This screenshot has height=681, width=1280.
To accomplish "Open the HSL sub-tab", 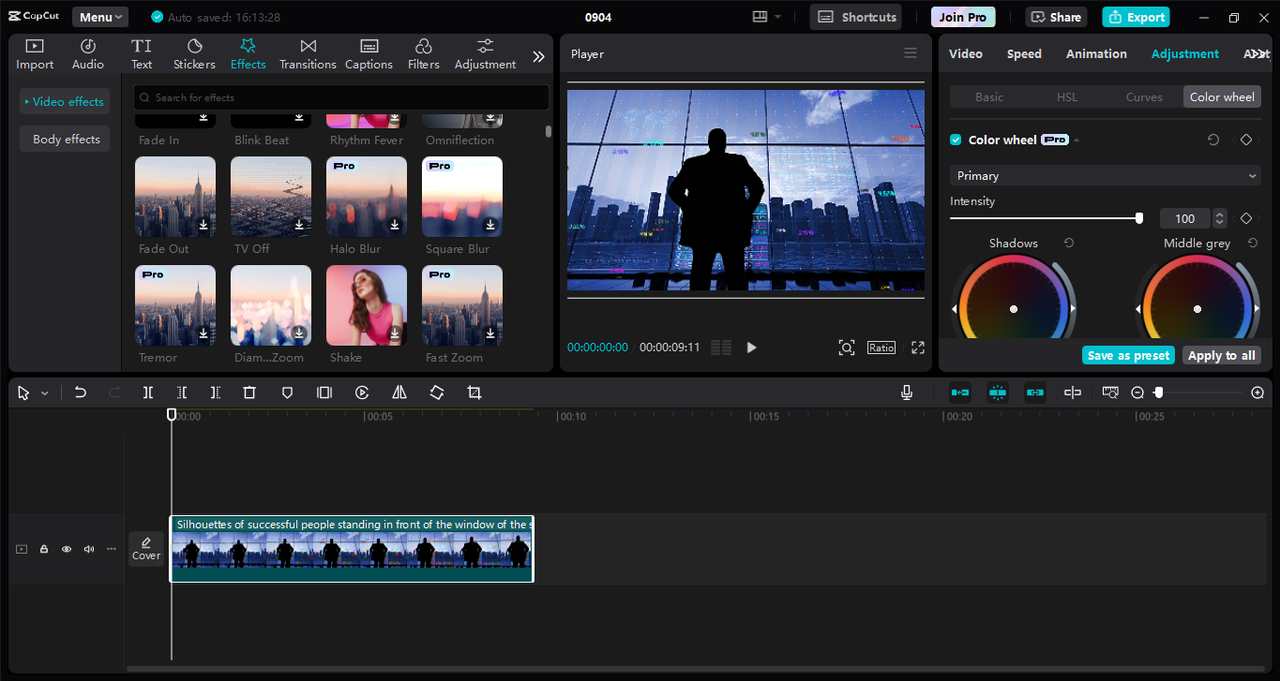I will pos(1067,97).
